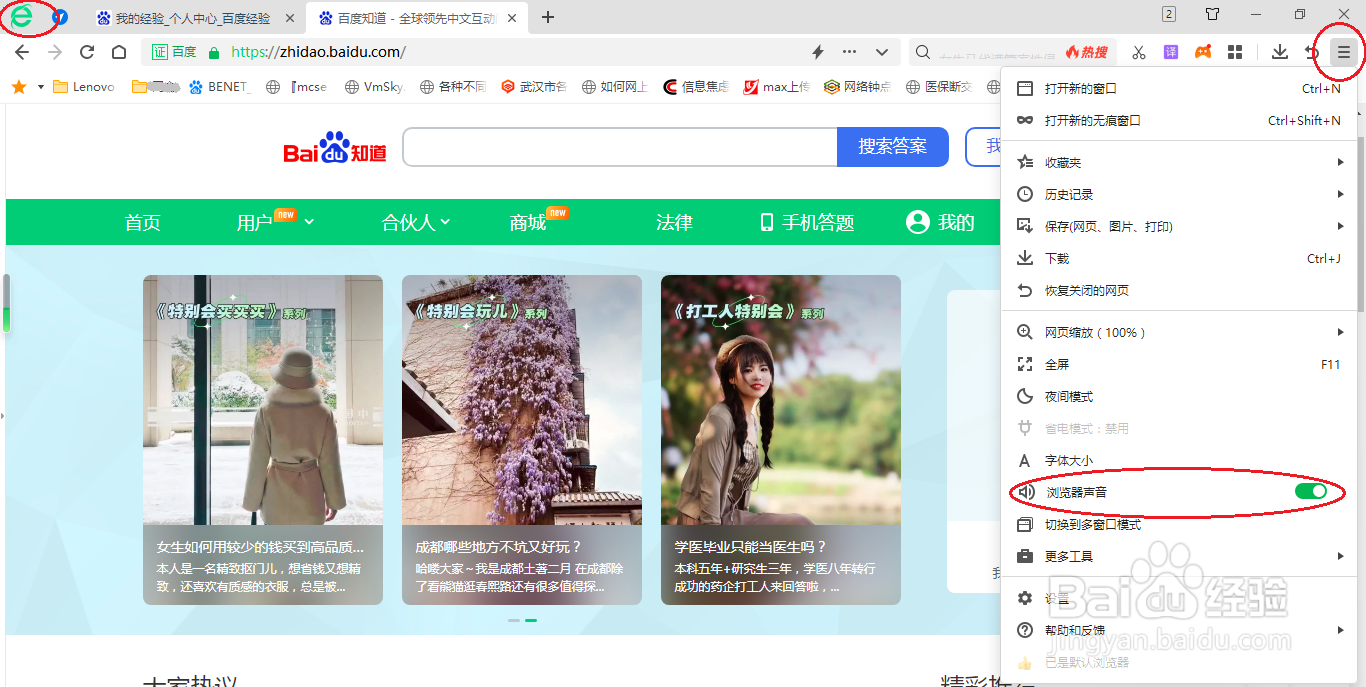Expand the 历史记录 submenu
This screenshot has width=1366, height=687.
[x=1178, y=195]
